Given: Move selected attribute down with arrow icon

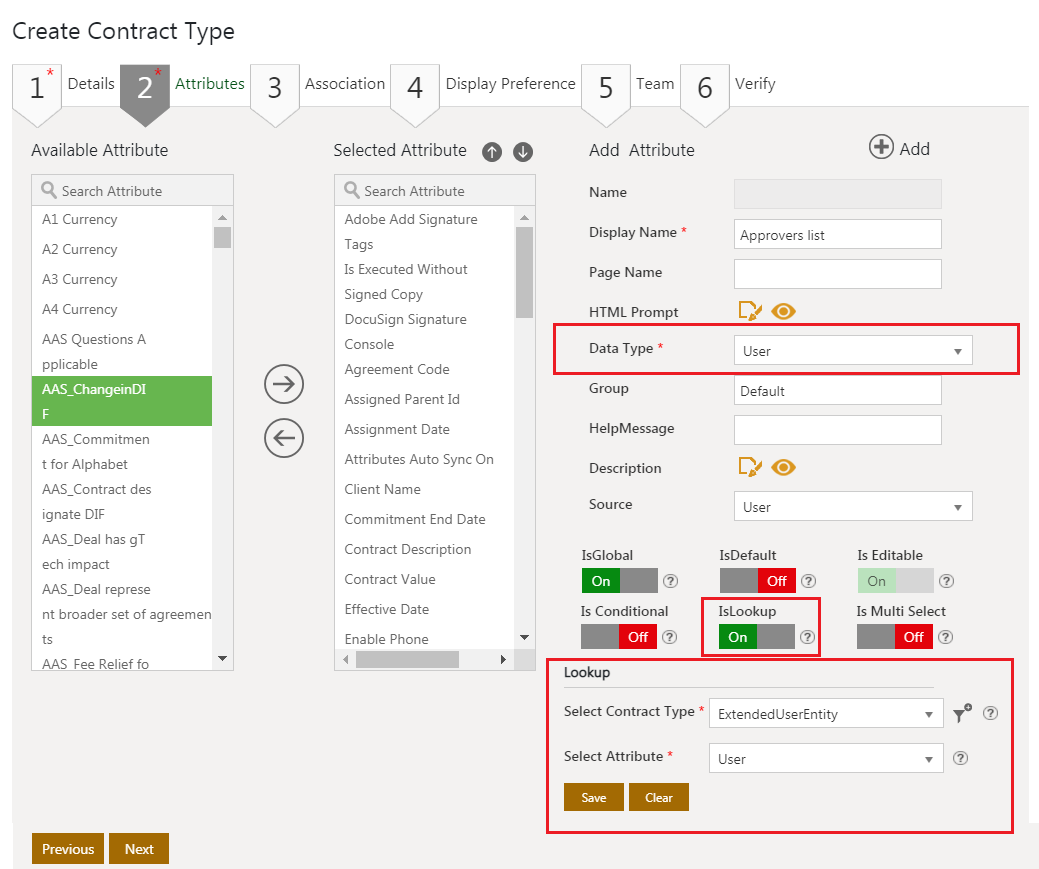Looking at the screenshot, I should click(523, 152).
